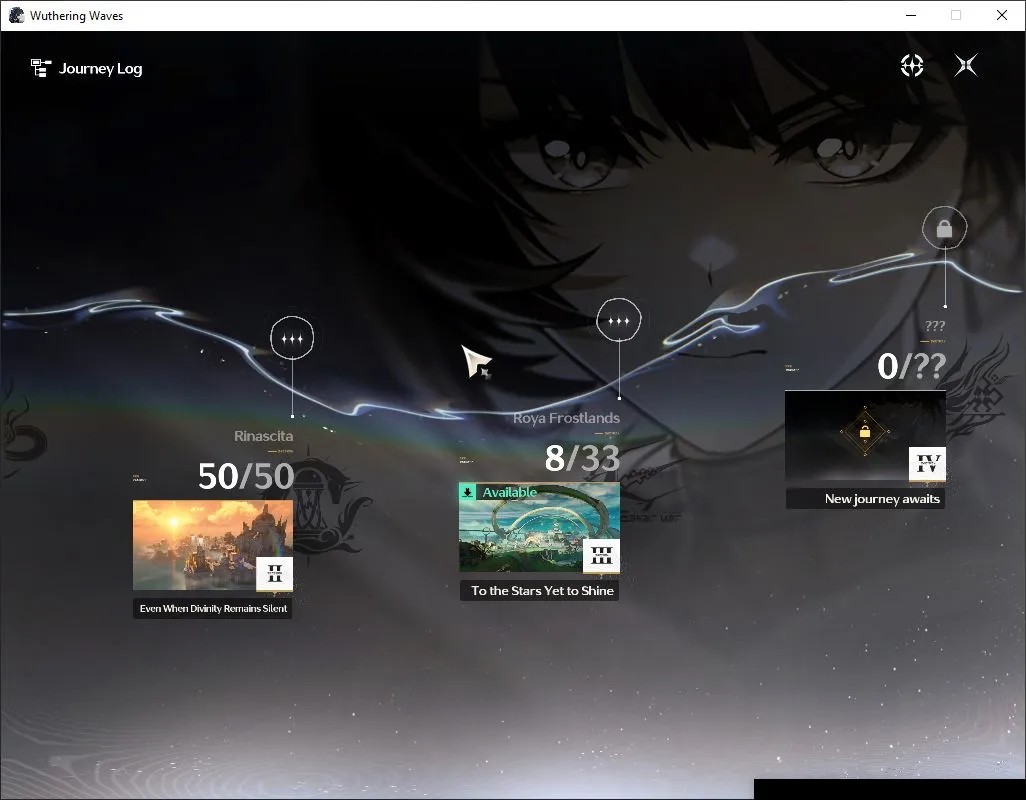
Task: Open the Journey Log tree icon
Action: point(41,68)
